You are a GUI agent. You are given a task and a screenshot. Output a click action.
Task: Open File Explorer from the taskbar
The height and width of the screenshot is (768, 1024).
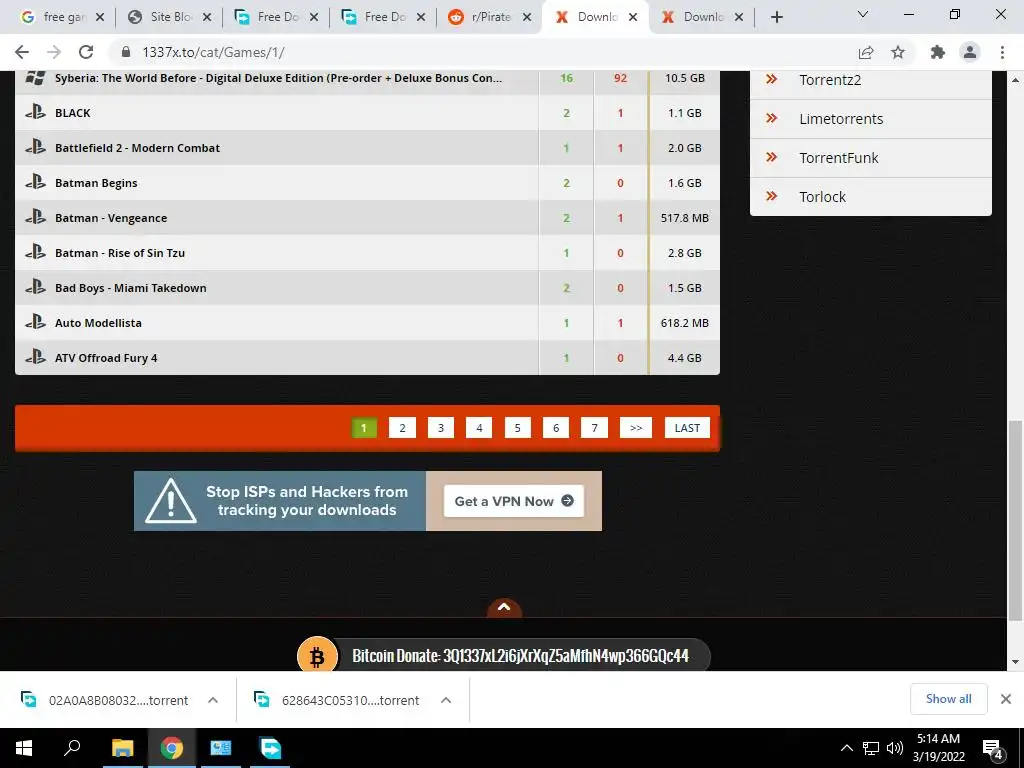(122, 748)
